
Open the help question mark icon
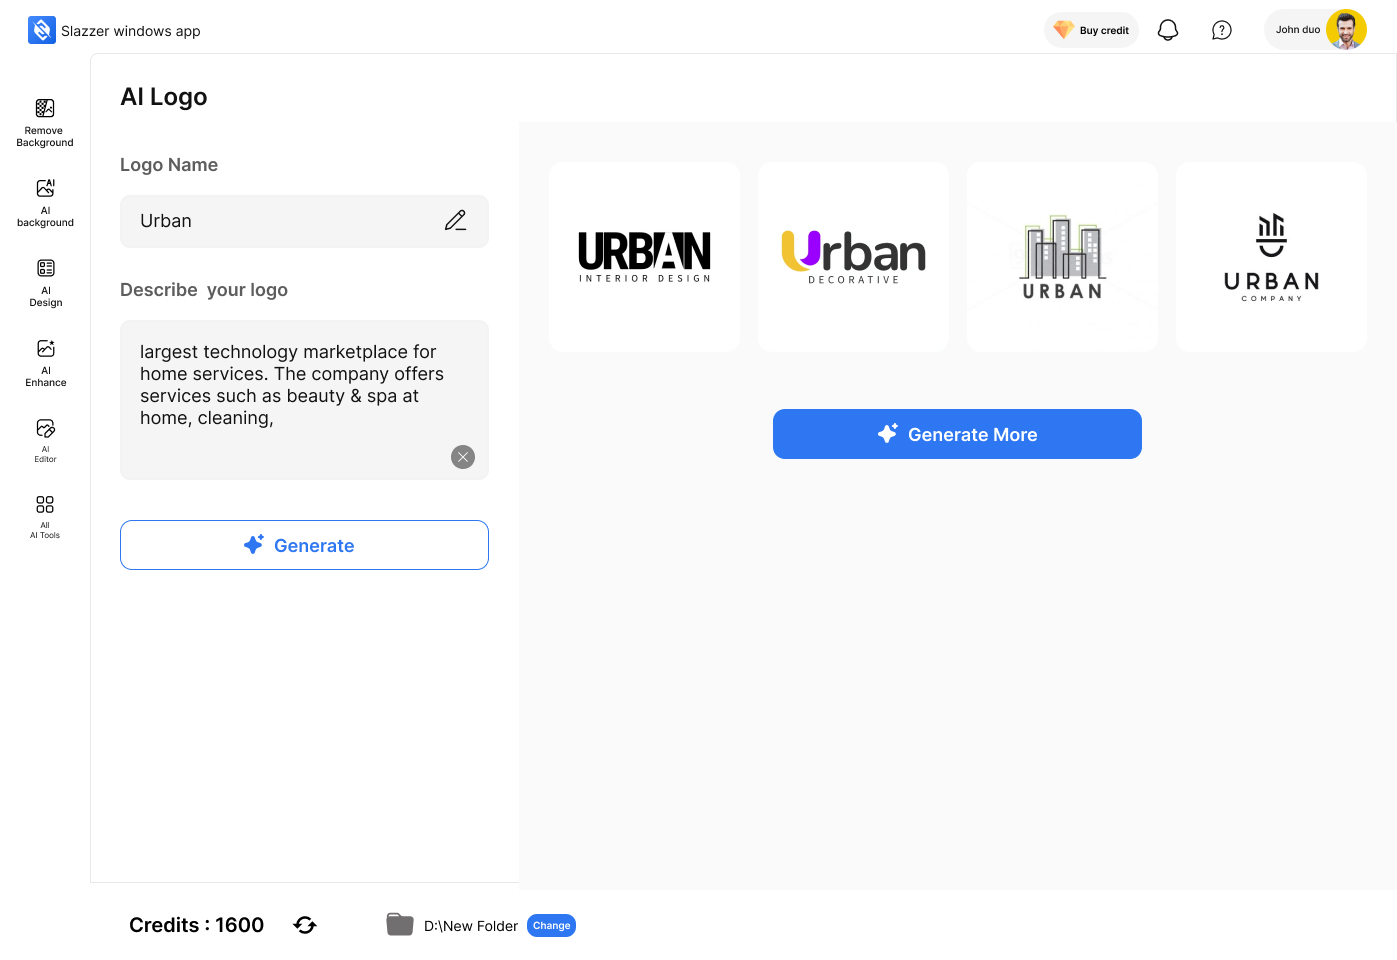pos(1221,30)
